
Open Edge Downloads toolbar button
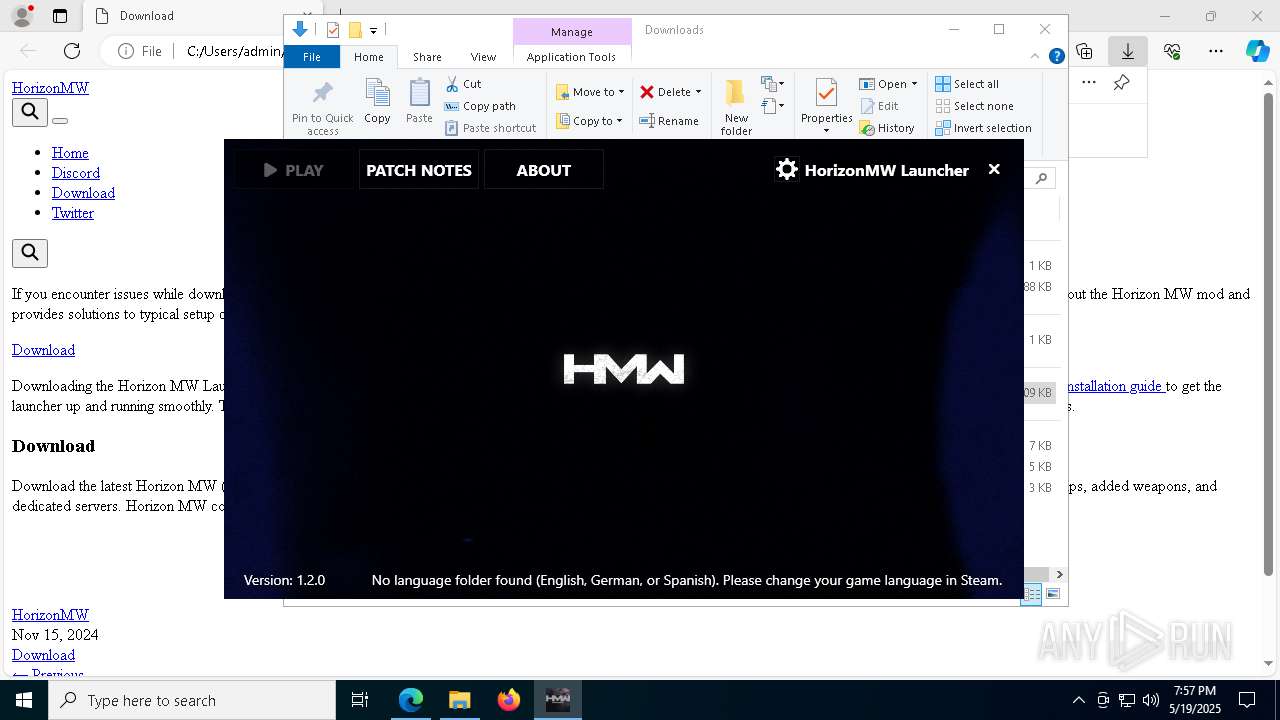pos(1128,51)
